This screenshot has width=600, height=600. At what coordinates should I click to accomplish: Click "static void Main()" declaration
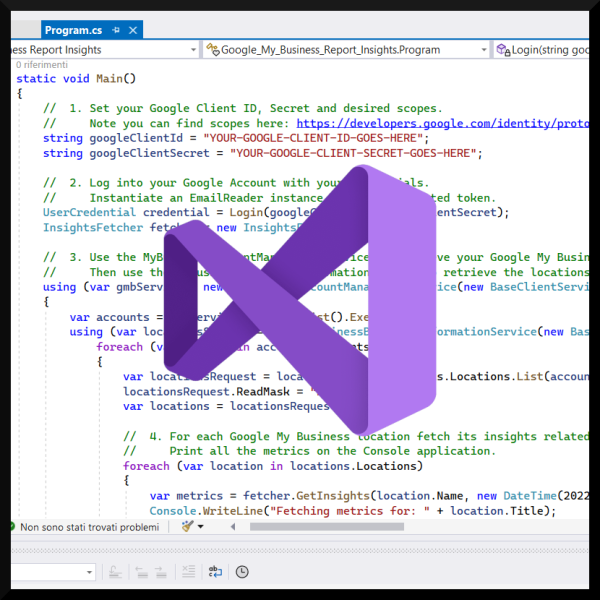76,78
